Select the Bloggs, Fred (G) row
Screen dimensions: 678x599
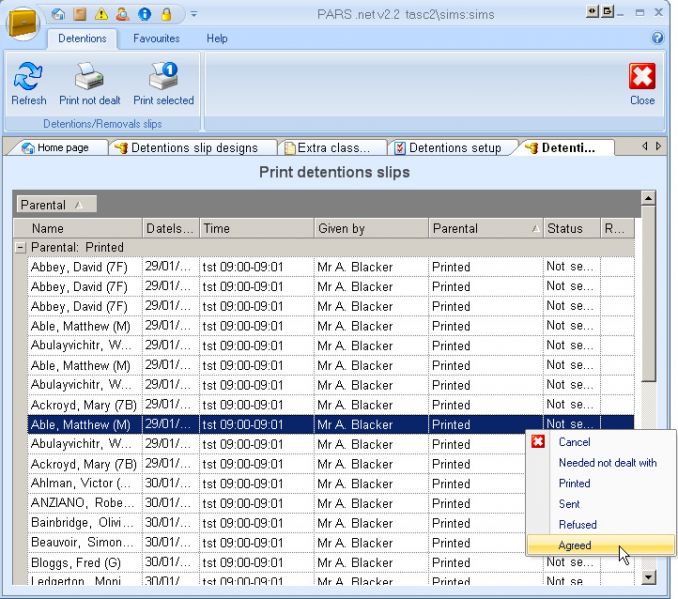point(331,562)
